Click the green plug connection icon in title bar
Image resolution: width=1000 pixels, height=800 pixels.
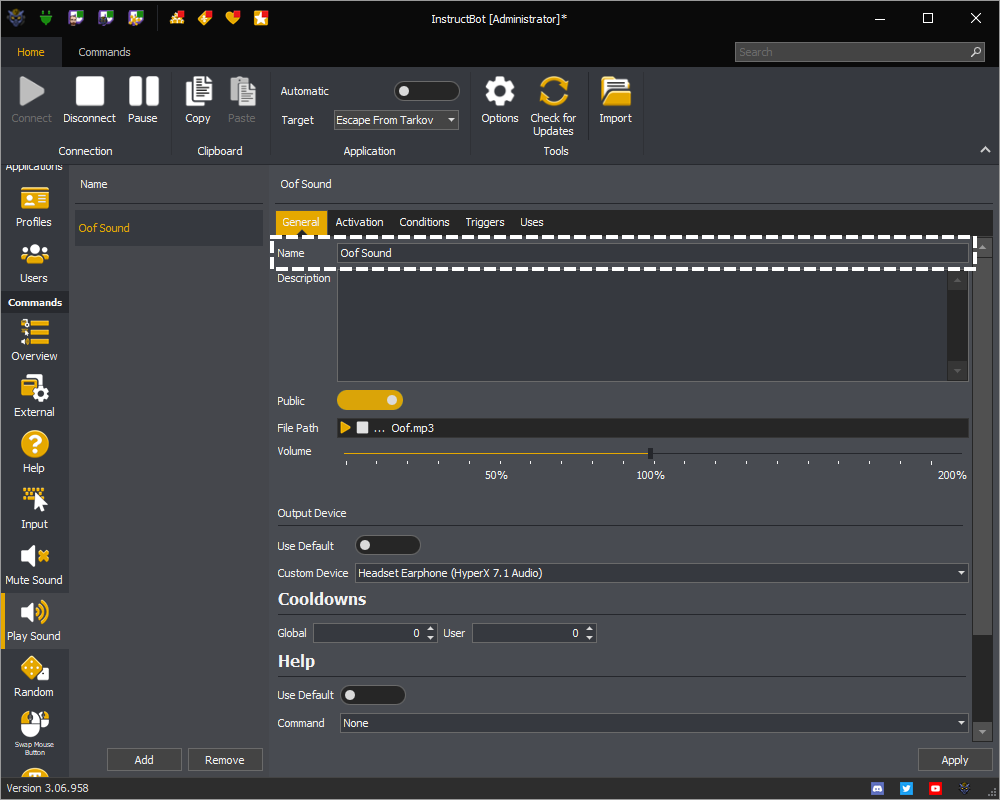(x=46, y=18)
